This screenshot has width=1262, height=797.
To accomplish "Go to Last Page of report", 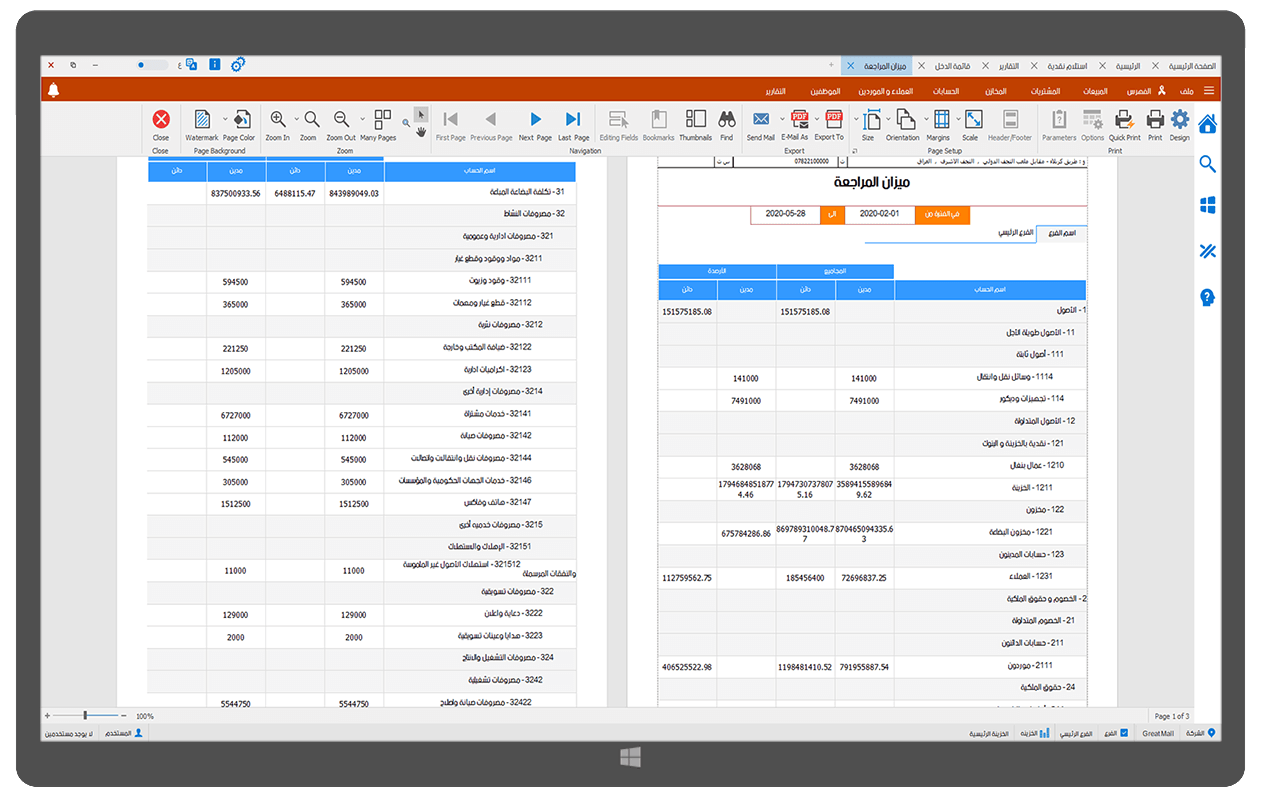I will tap(573, 122).
